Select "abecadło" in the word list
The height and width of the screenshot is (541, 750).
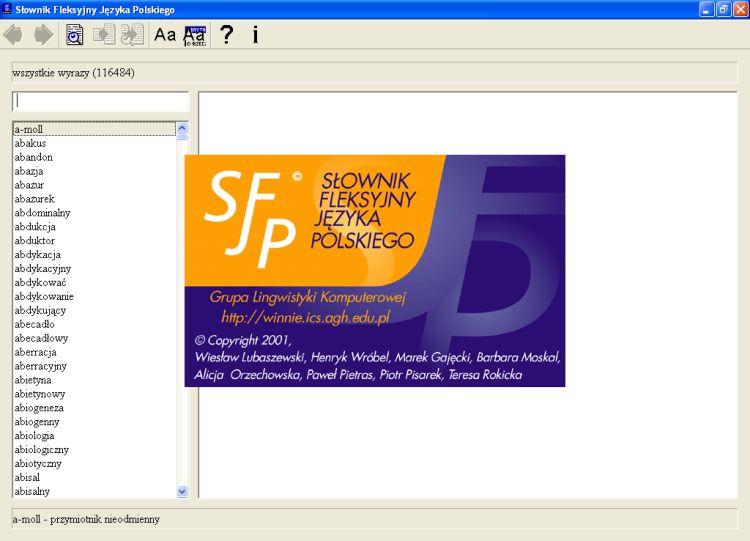coord(94,324)
